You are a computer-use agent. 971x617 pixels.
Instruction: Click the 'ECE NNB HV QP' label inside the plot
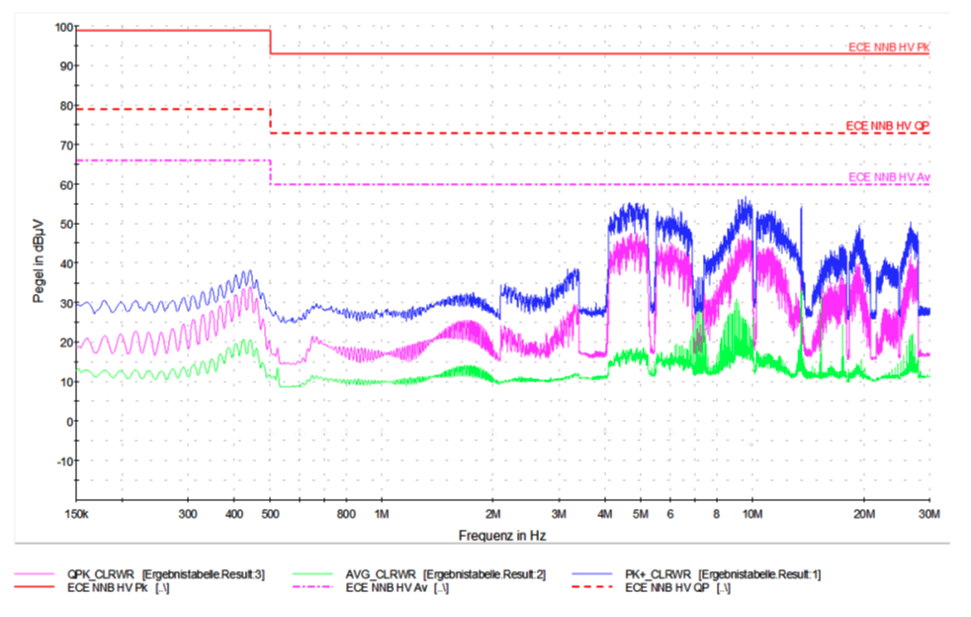coord(887,126)
